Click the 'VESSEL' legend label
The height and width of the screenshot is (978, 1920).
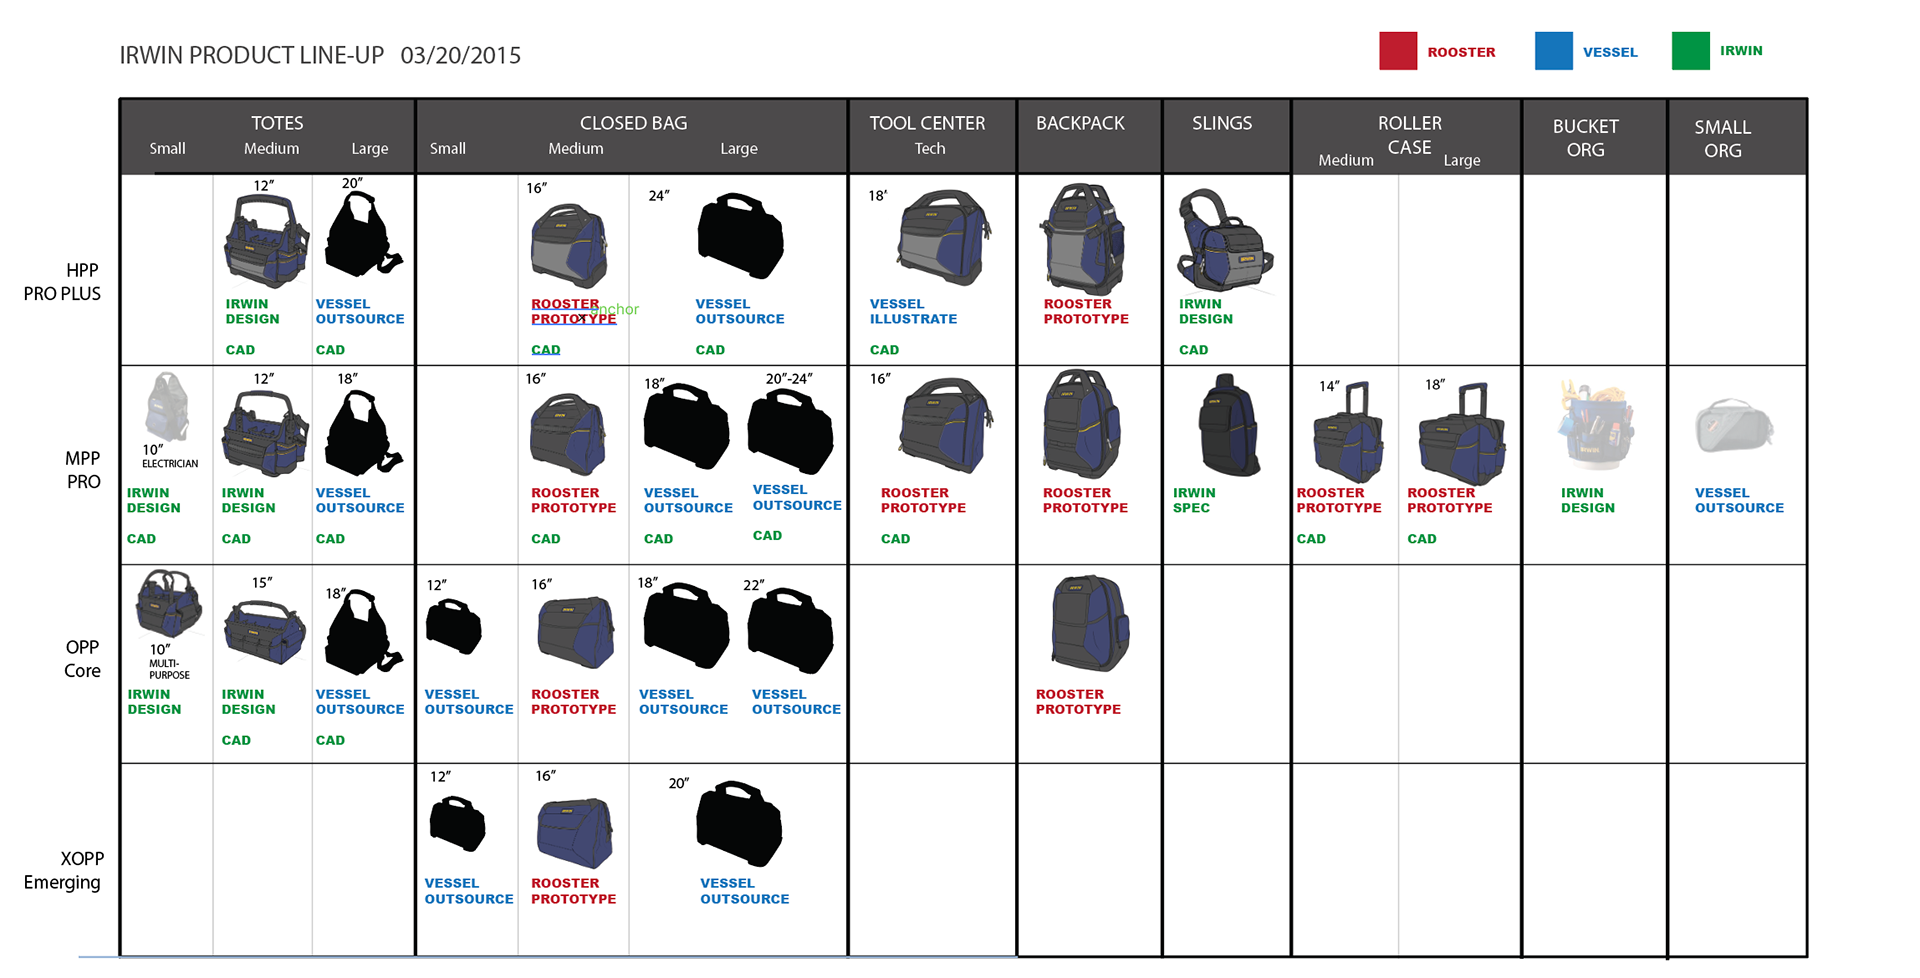coord(1610,52)
